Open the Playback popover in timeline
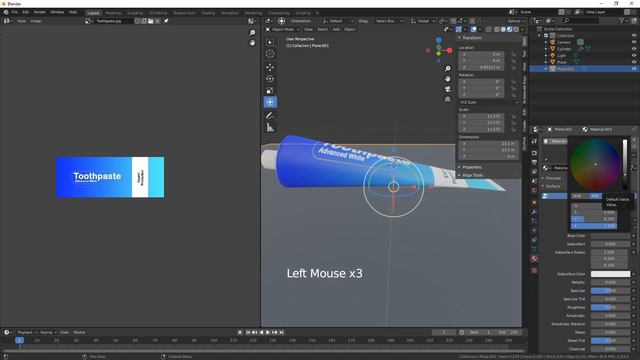 27,332
